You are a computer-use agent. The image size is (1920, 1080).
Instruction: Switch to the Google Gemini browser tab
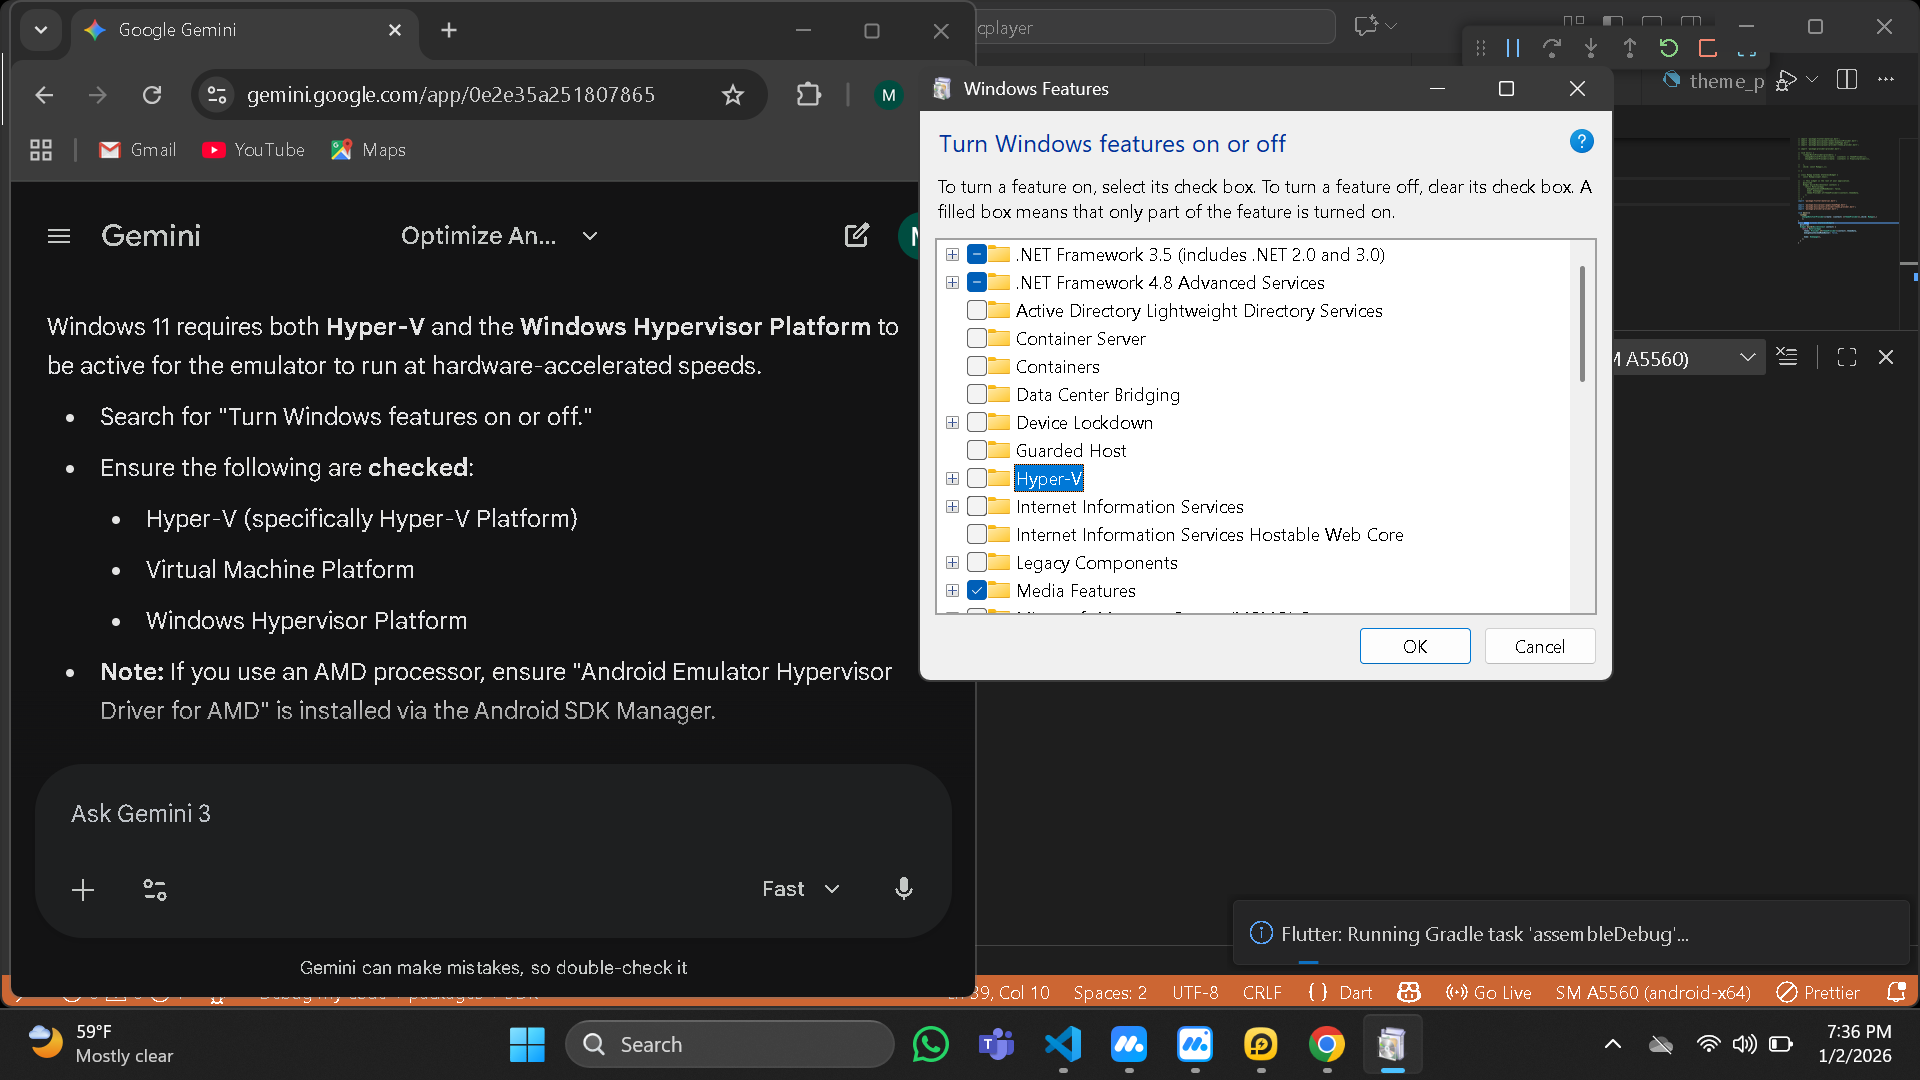(x=243, y=30)
